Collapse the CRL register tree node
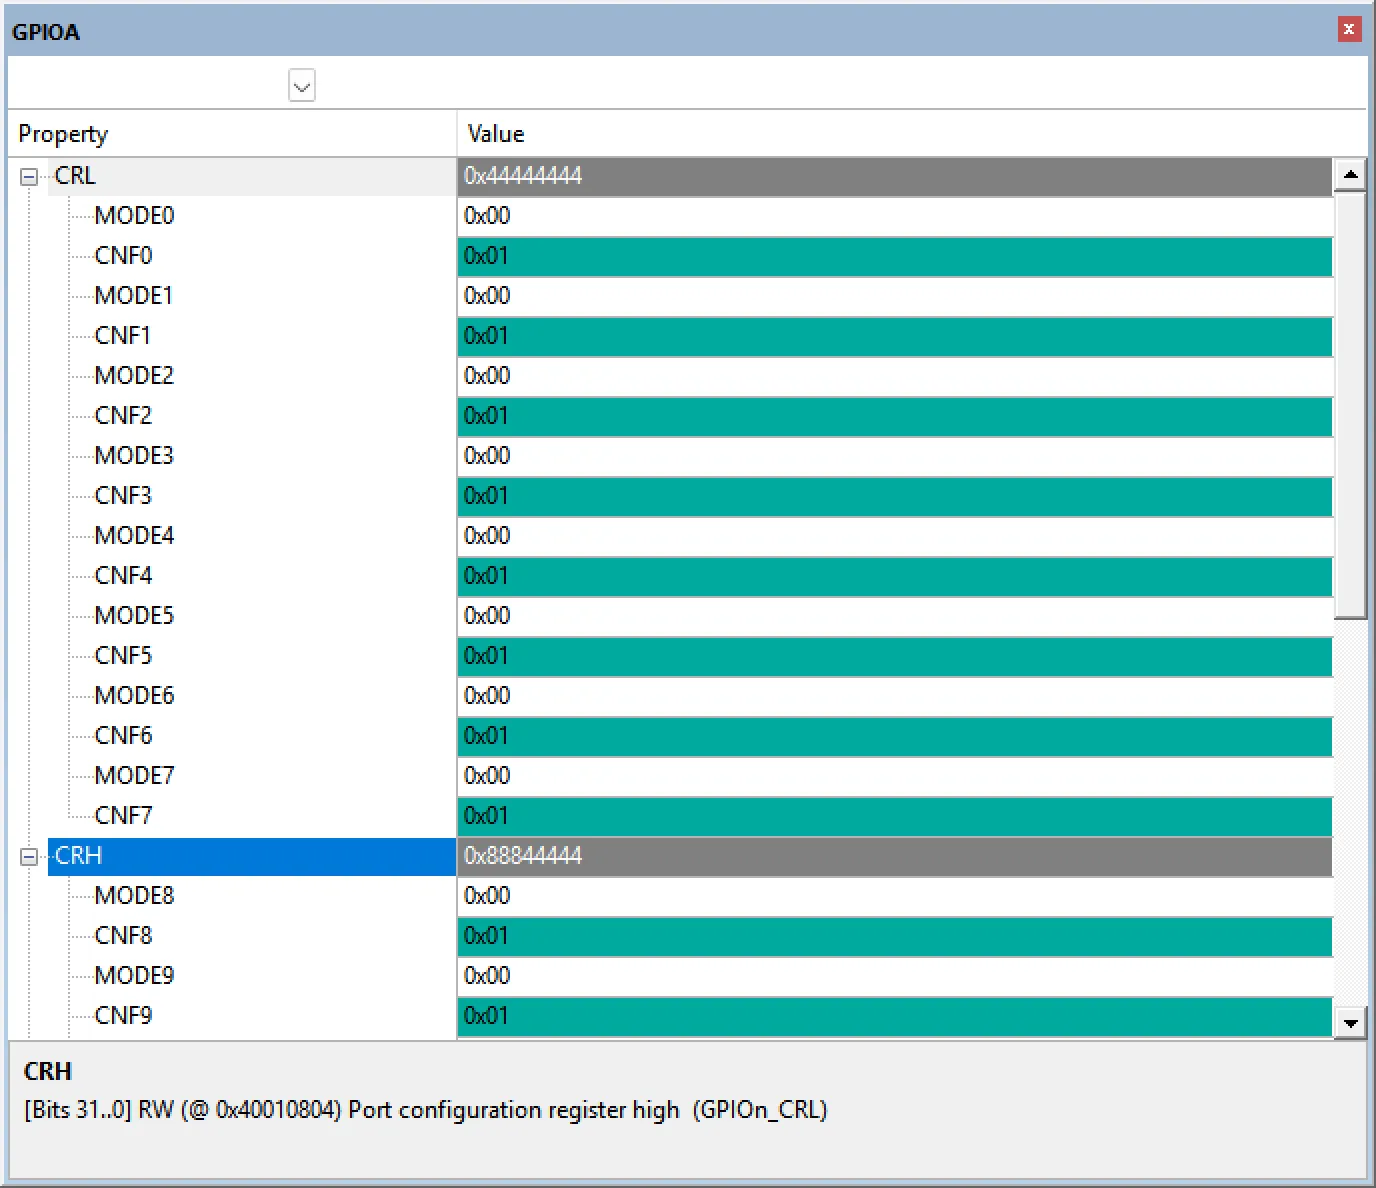The height and width of the screenshot is (1188, 1376). coord(29,177)
